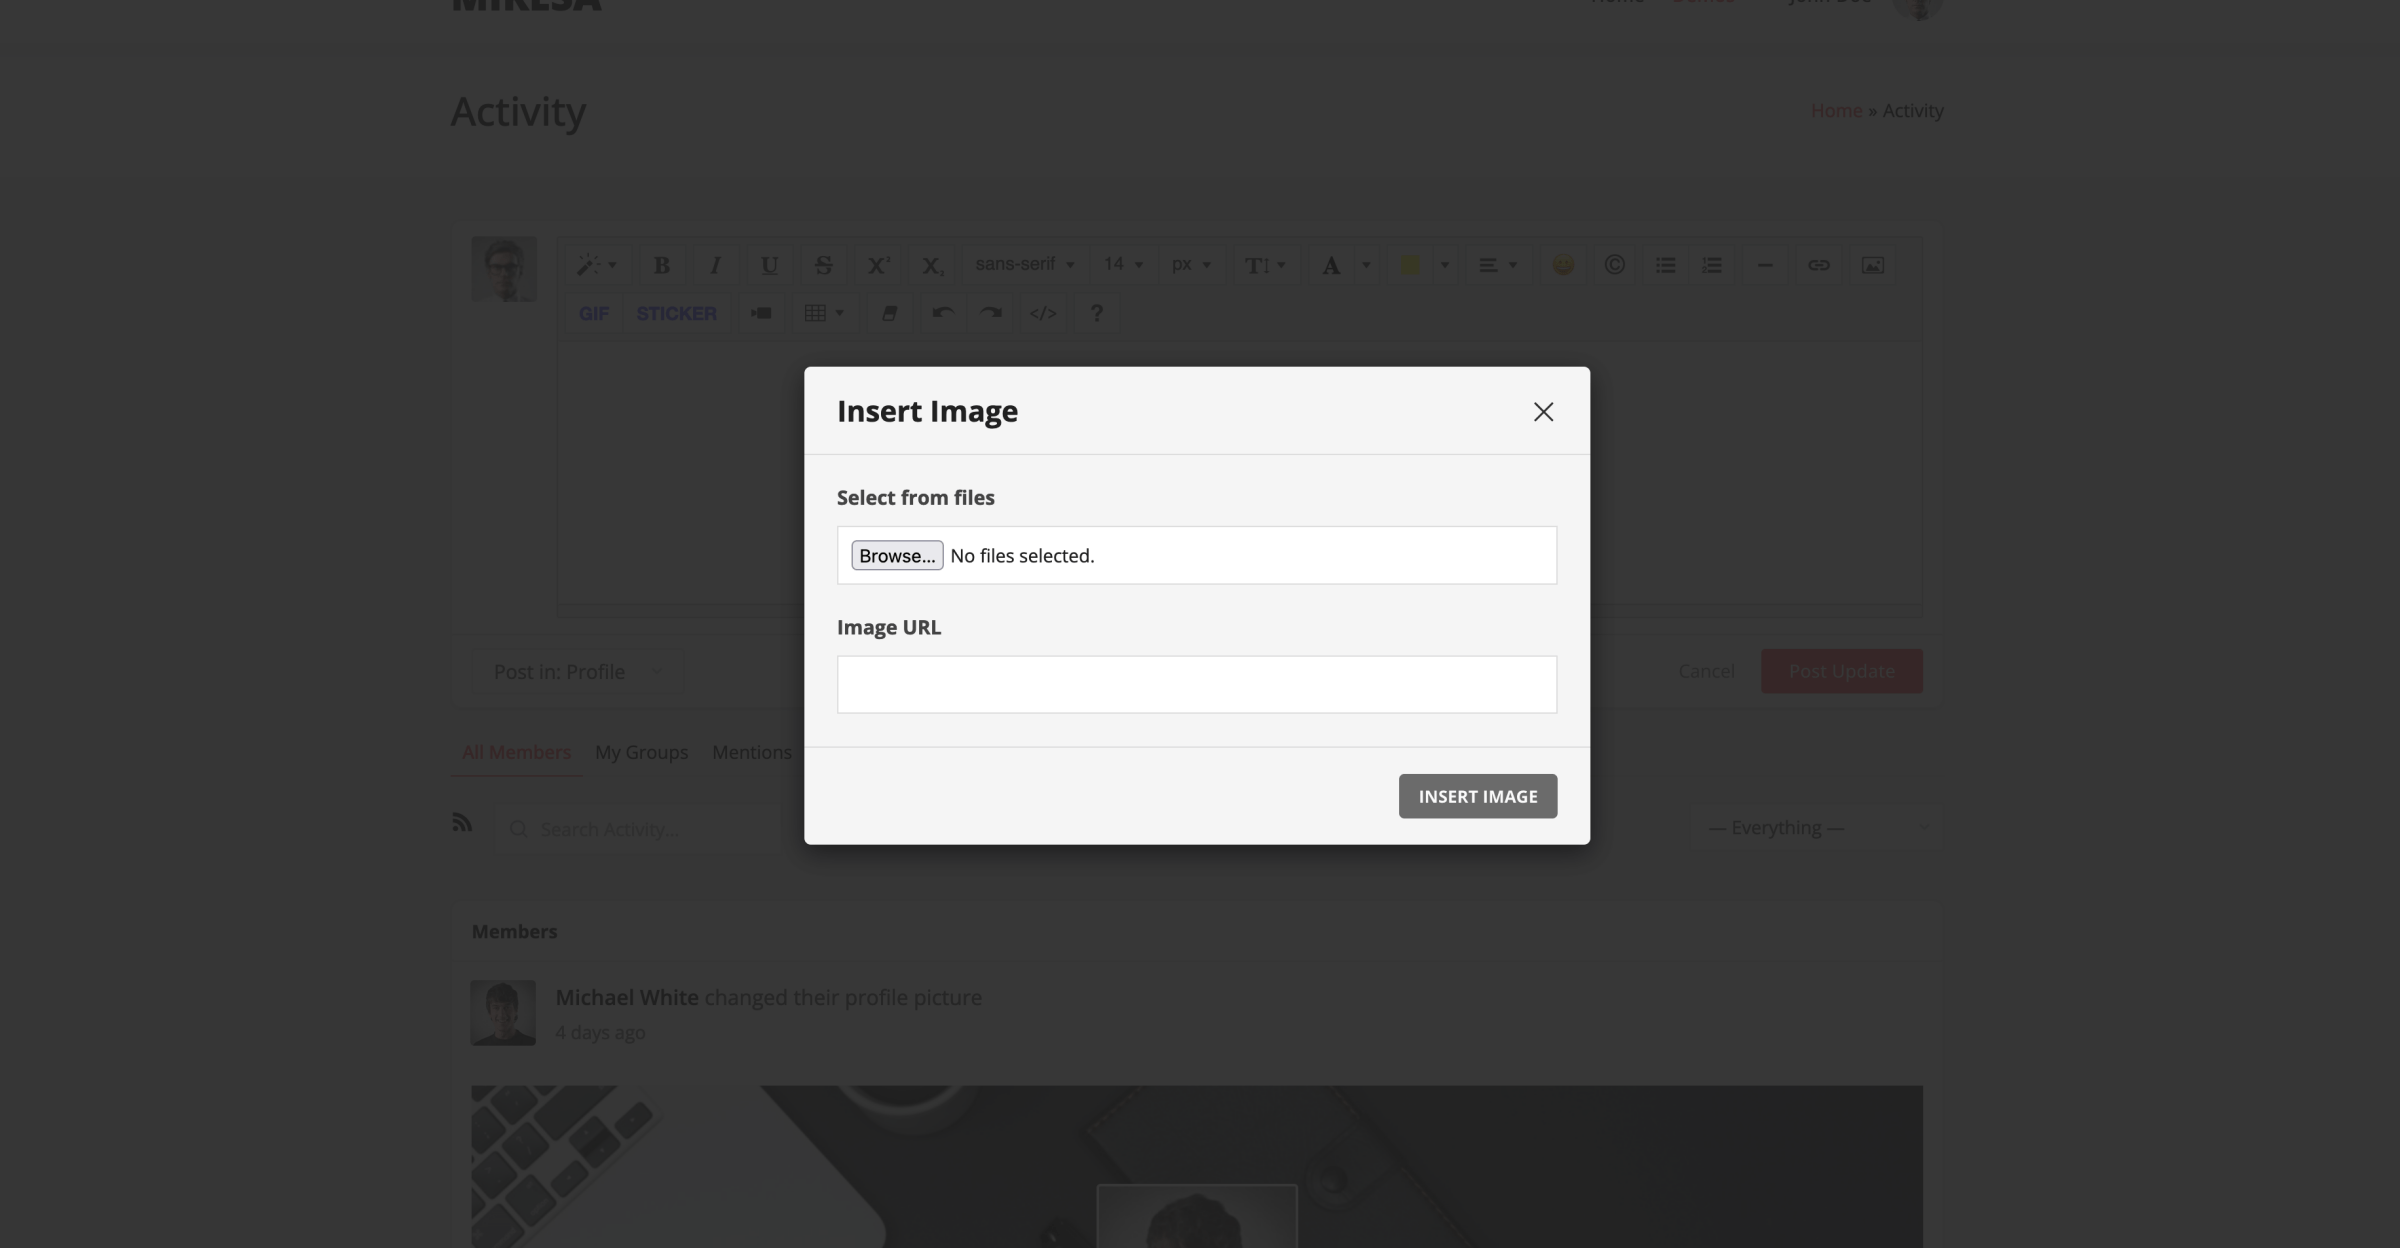
Task: Apply an unordered bullet list
Action: (1664, 265)
